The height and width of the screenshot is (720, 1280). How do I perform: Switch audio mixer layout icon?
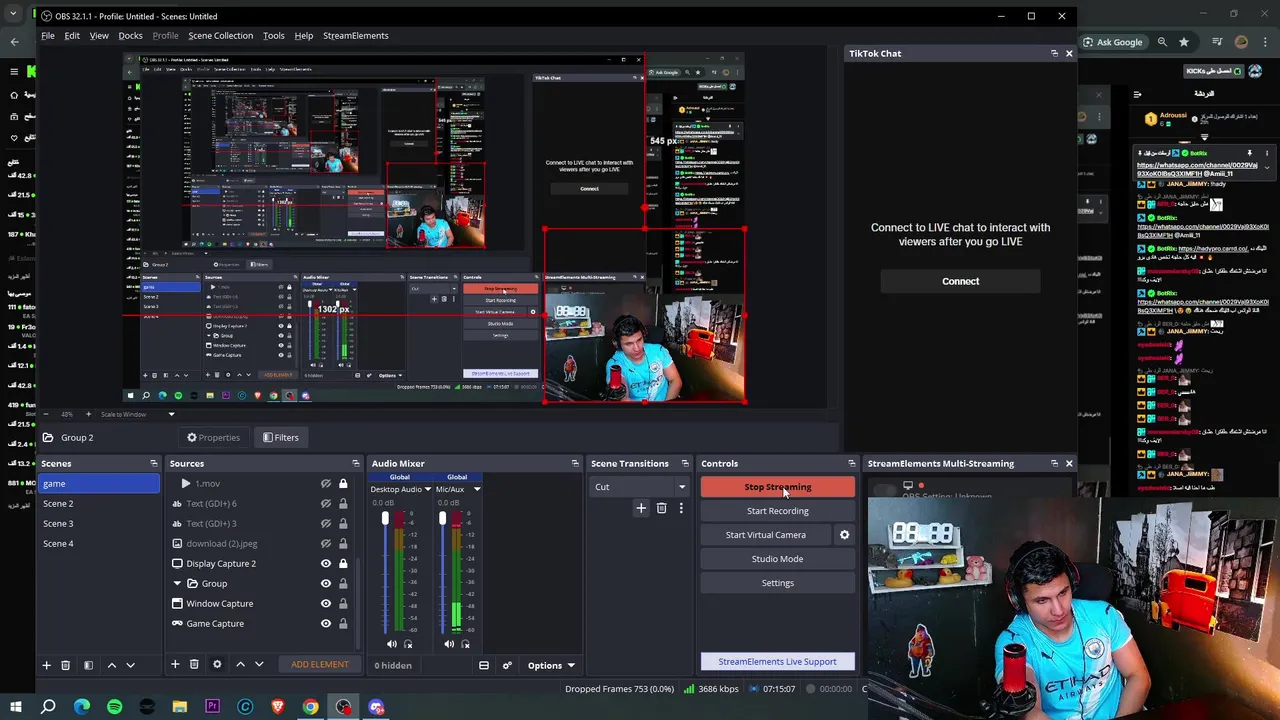pos(484,665)
